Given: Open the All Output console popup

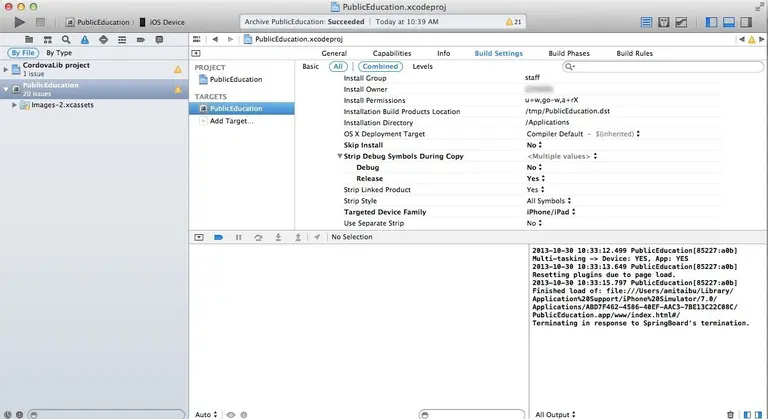Looking at the screenshot, I should [555, 415].
